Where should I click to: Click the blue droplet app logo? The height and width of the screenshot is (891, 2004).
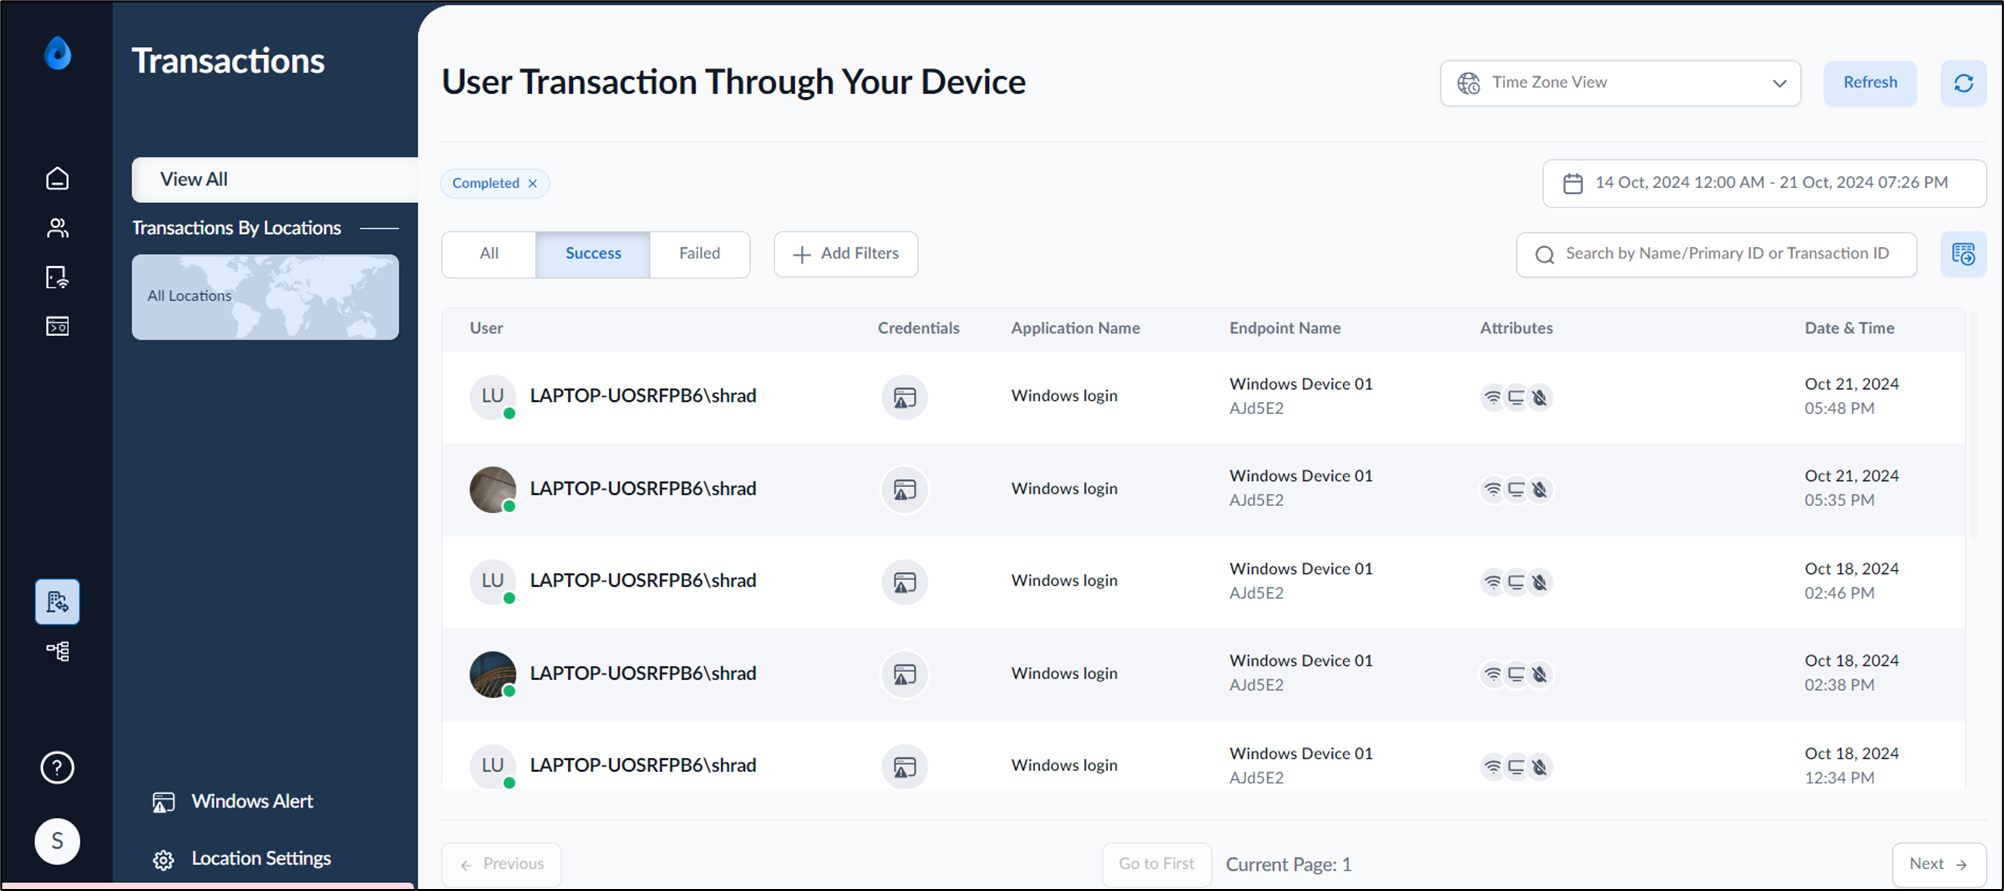[x=58, y=53]
